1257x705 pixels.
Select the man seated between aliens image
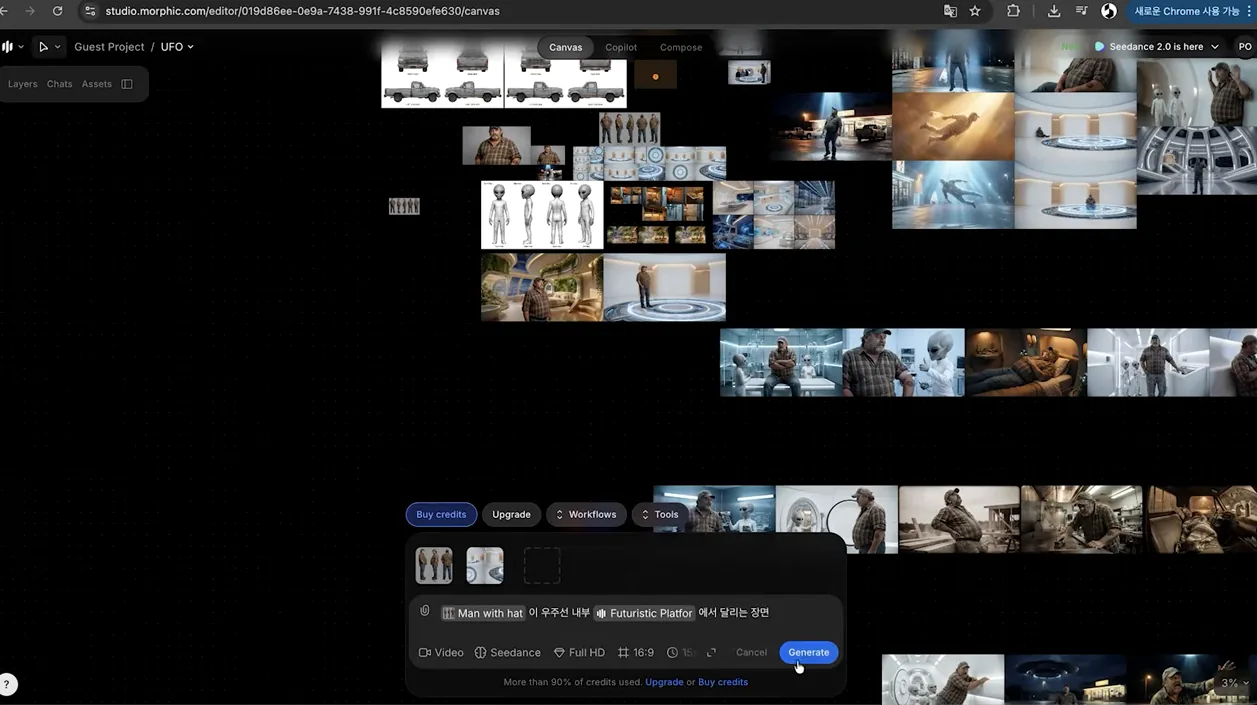pos(781,362)
